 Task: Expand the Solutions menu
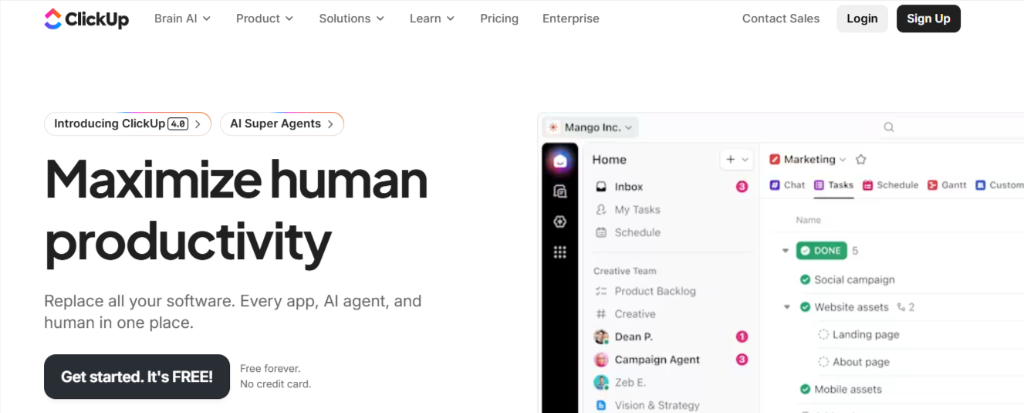pos(352,19)
